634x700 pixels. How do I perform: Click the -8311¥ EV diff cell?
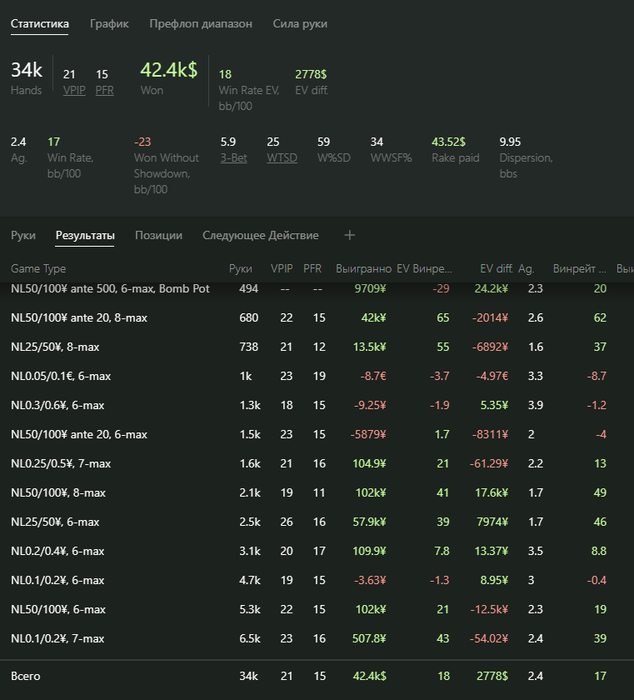click(490, 434)
